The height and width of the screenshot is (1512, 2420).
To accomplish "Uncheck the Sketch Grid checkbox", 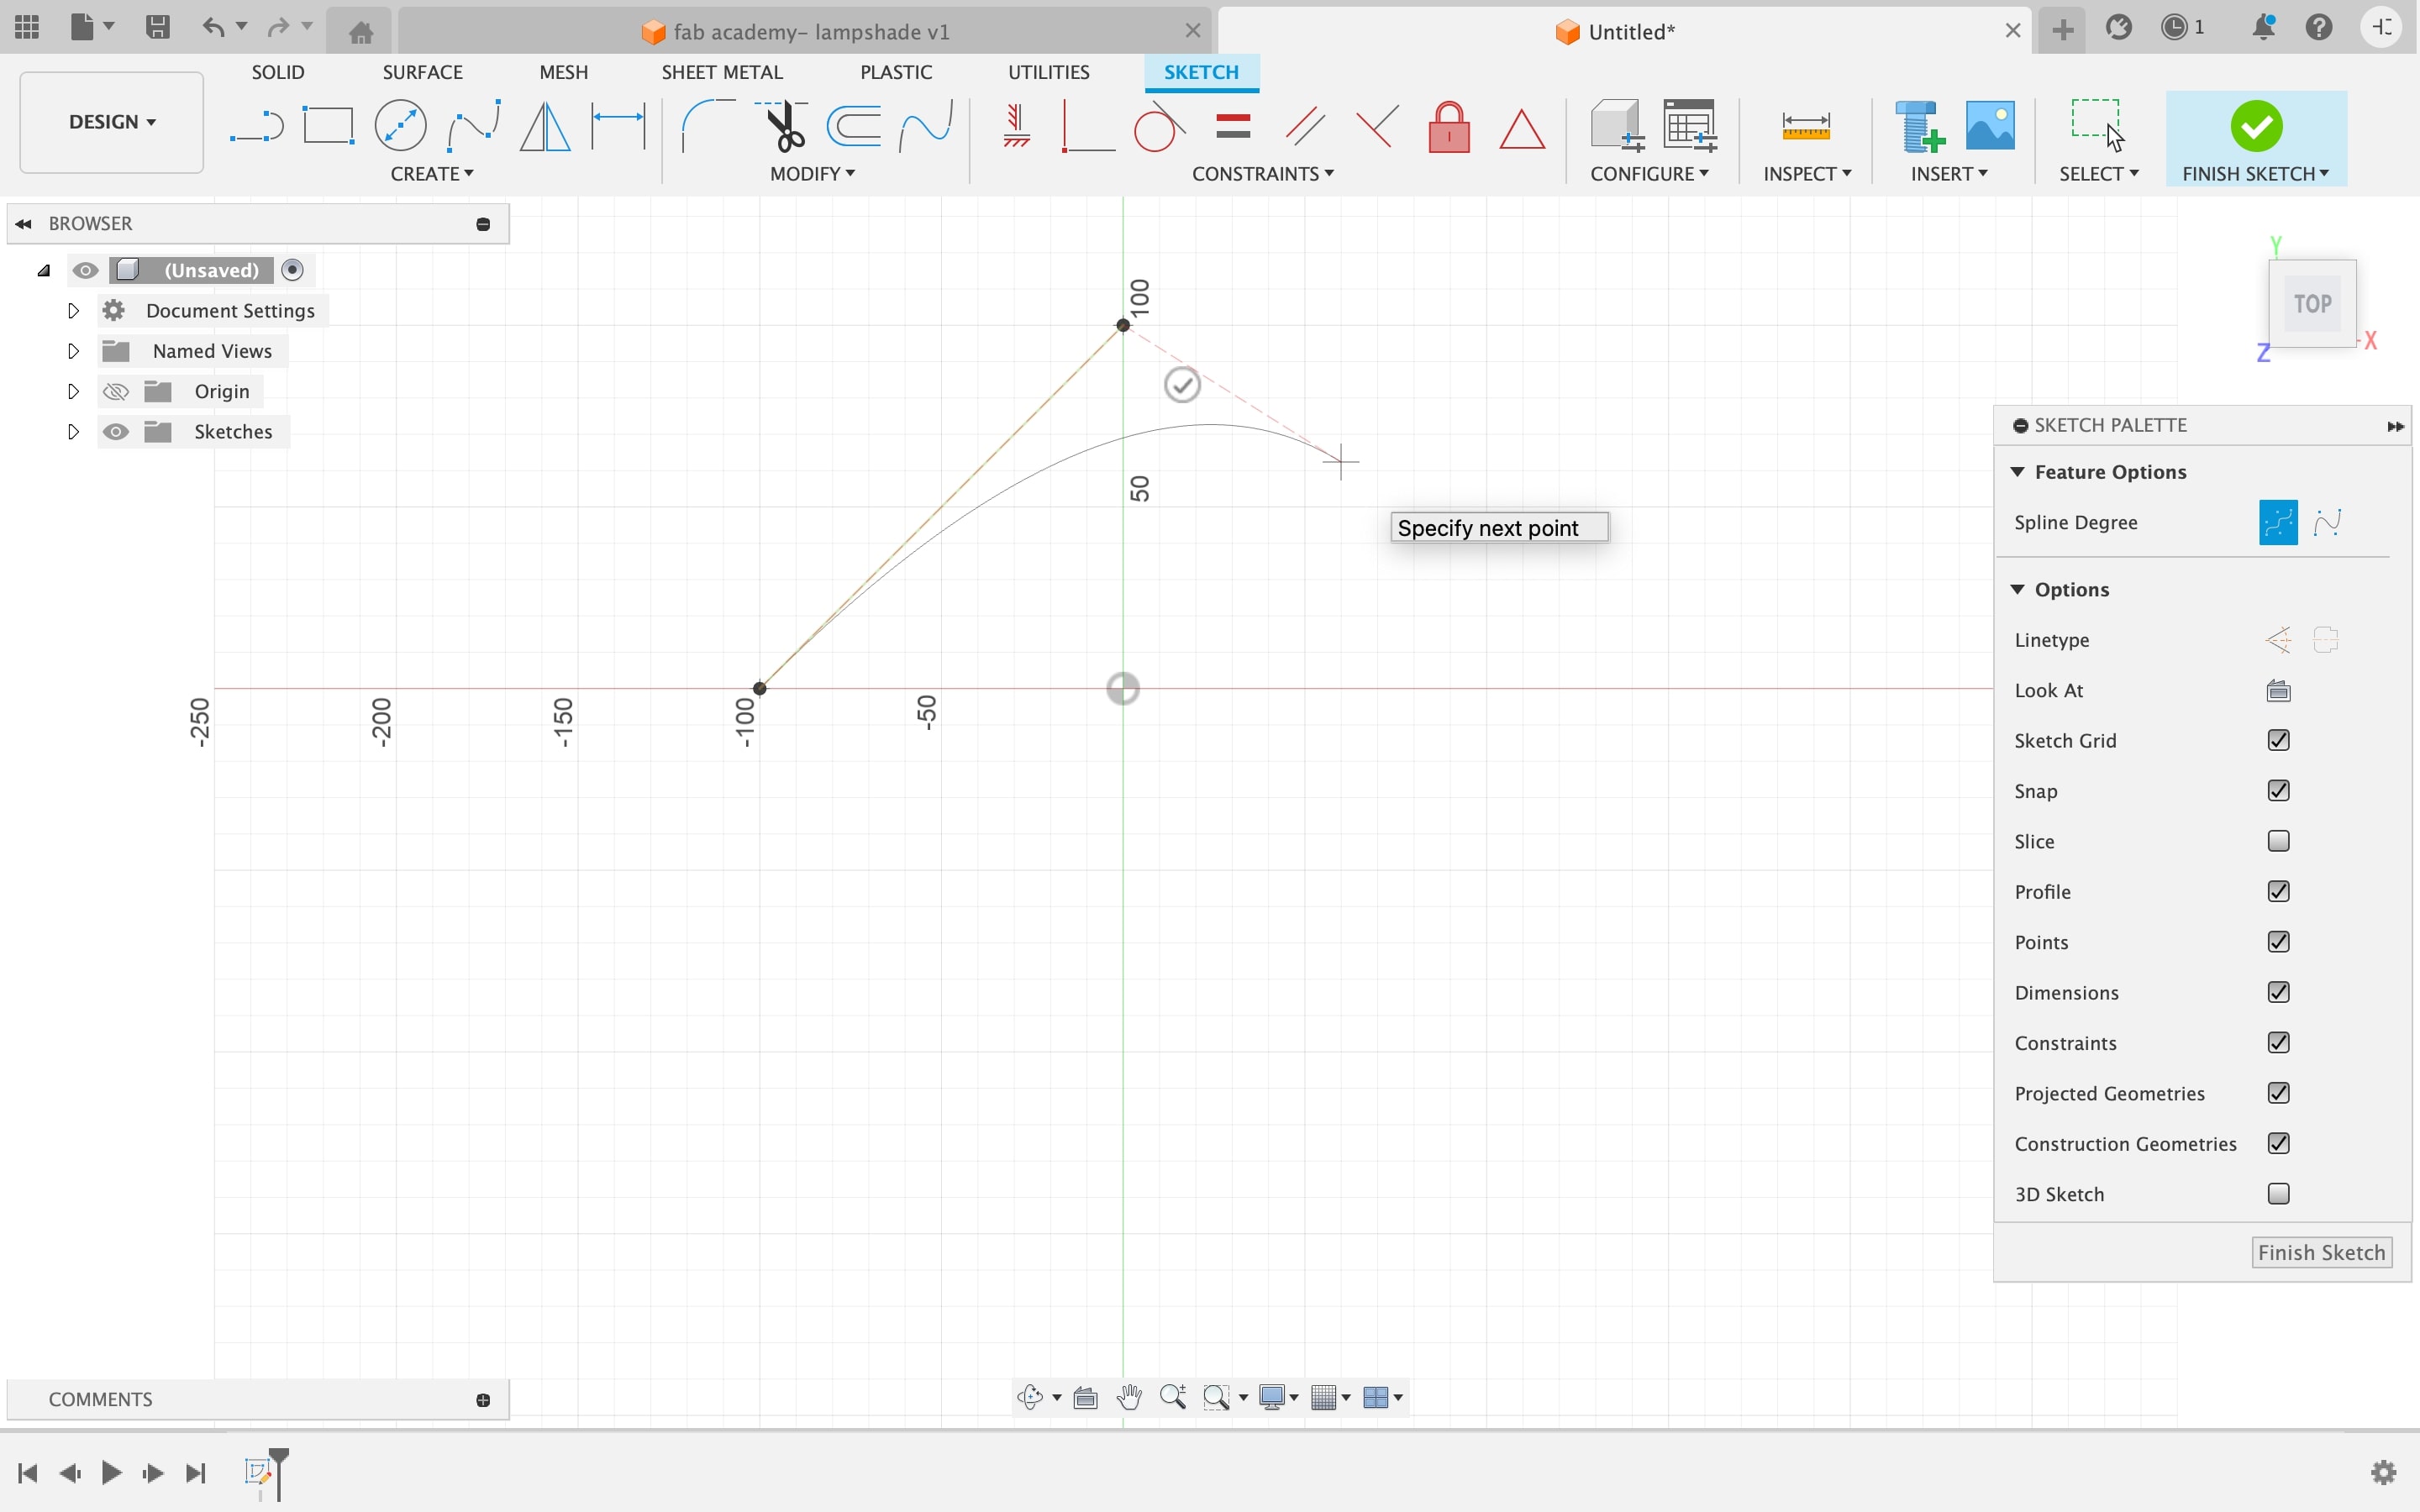I will tap(2278, 740).
